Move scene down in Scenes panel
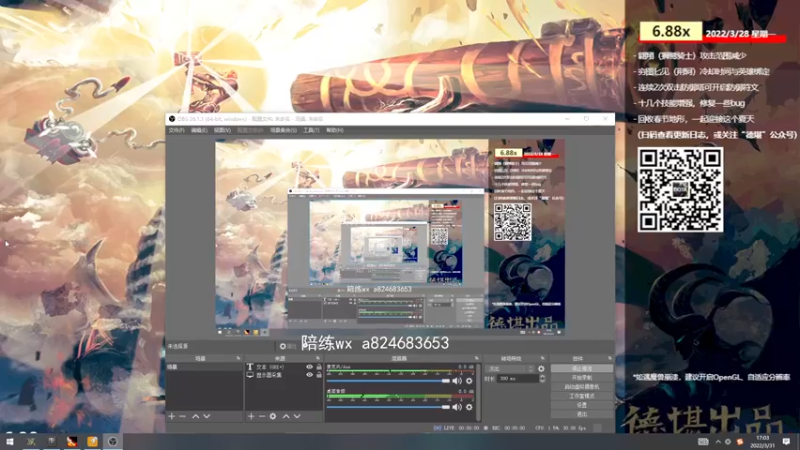Image resolution: width=800 pixels, height=450 pixels. click(207, 416)
